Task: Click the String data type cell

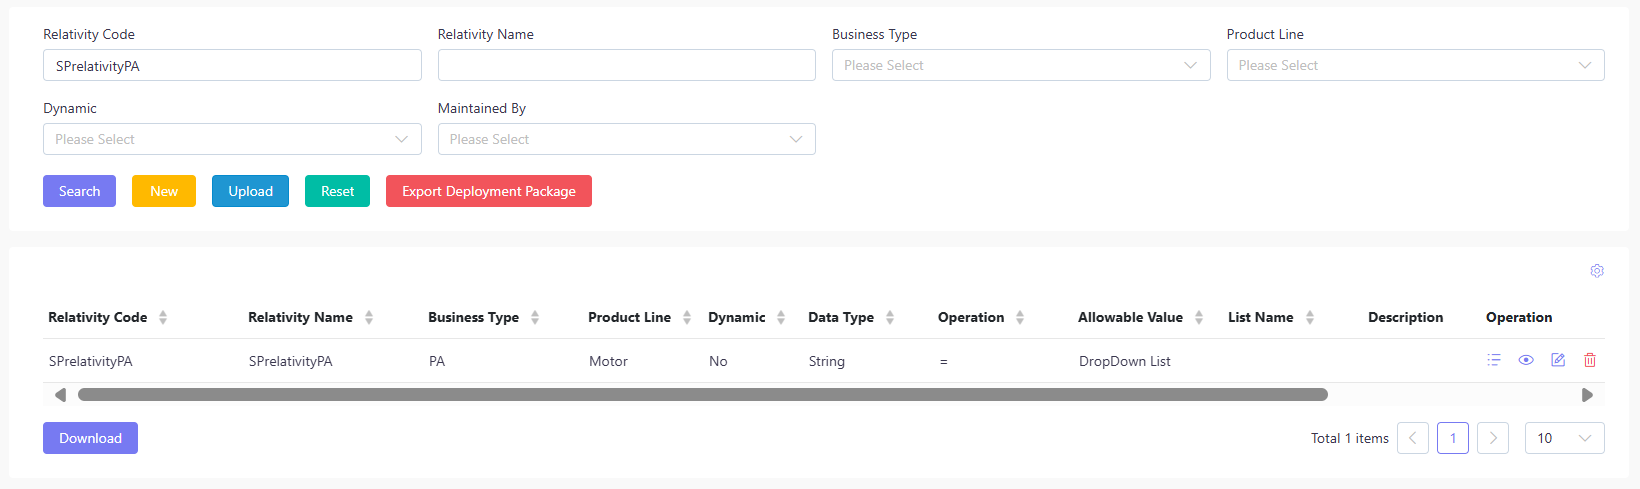Action: (827, 361)
